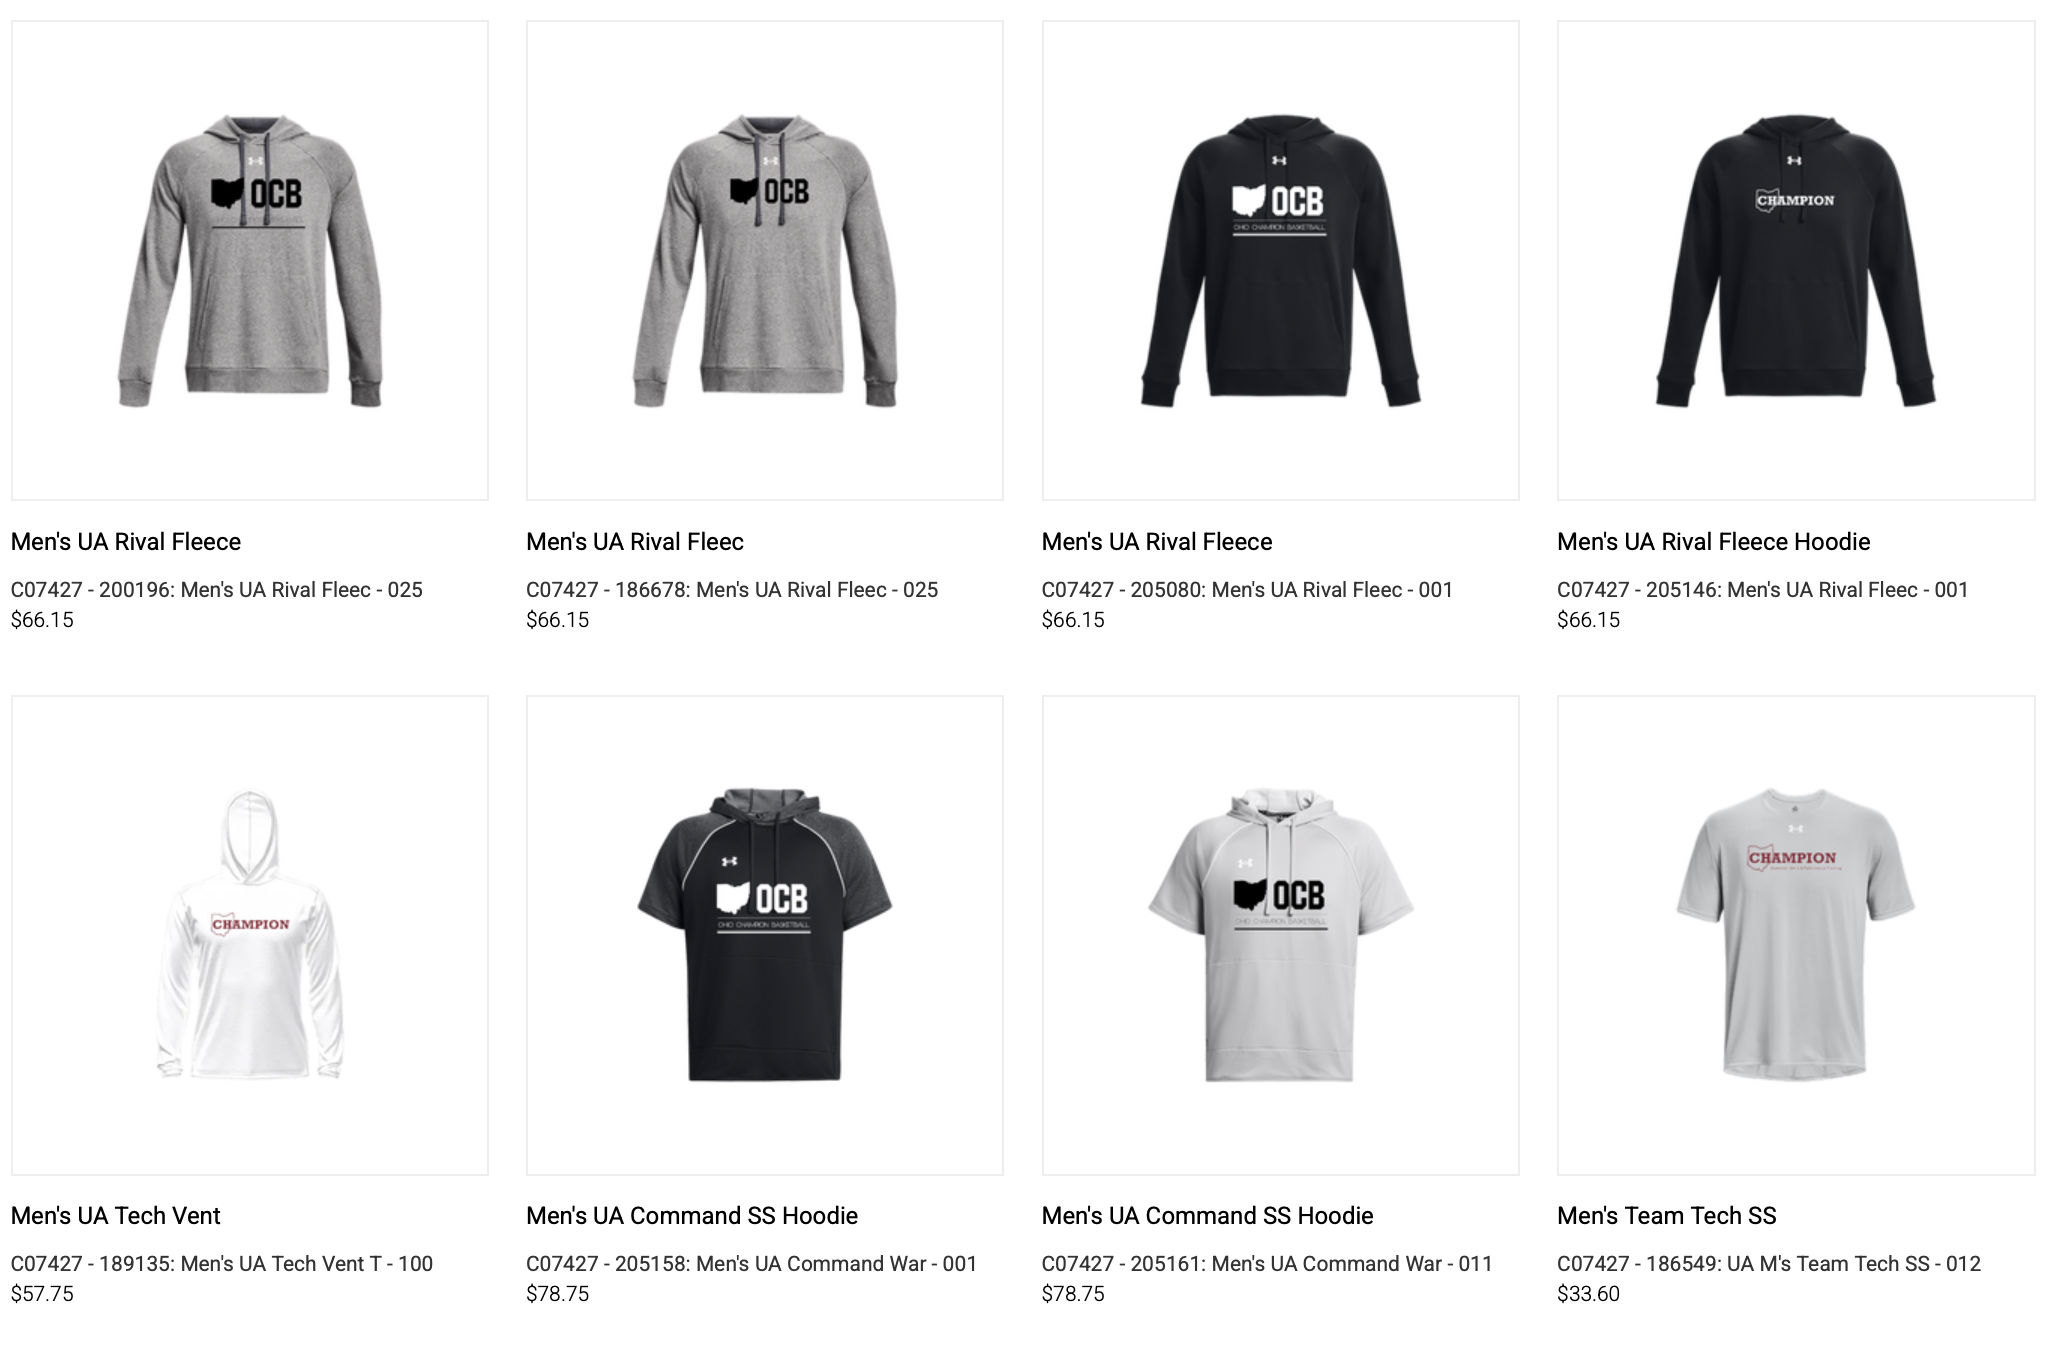2050x1364 pixels.
Task: Select the black Men's UA Command SS Hoodie title
Action: 692,1216
